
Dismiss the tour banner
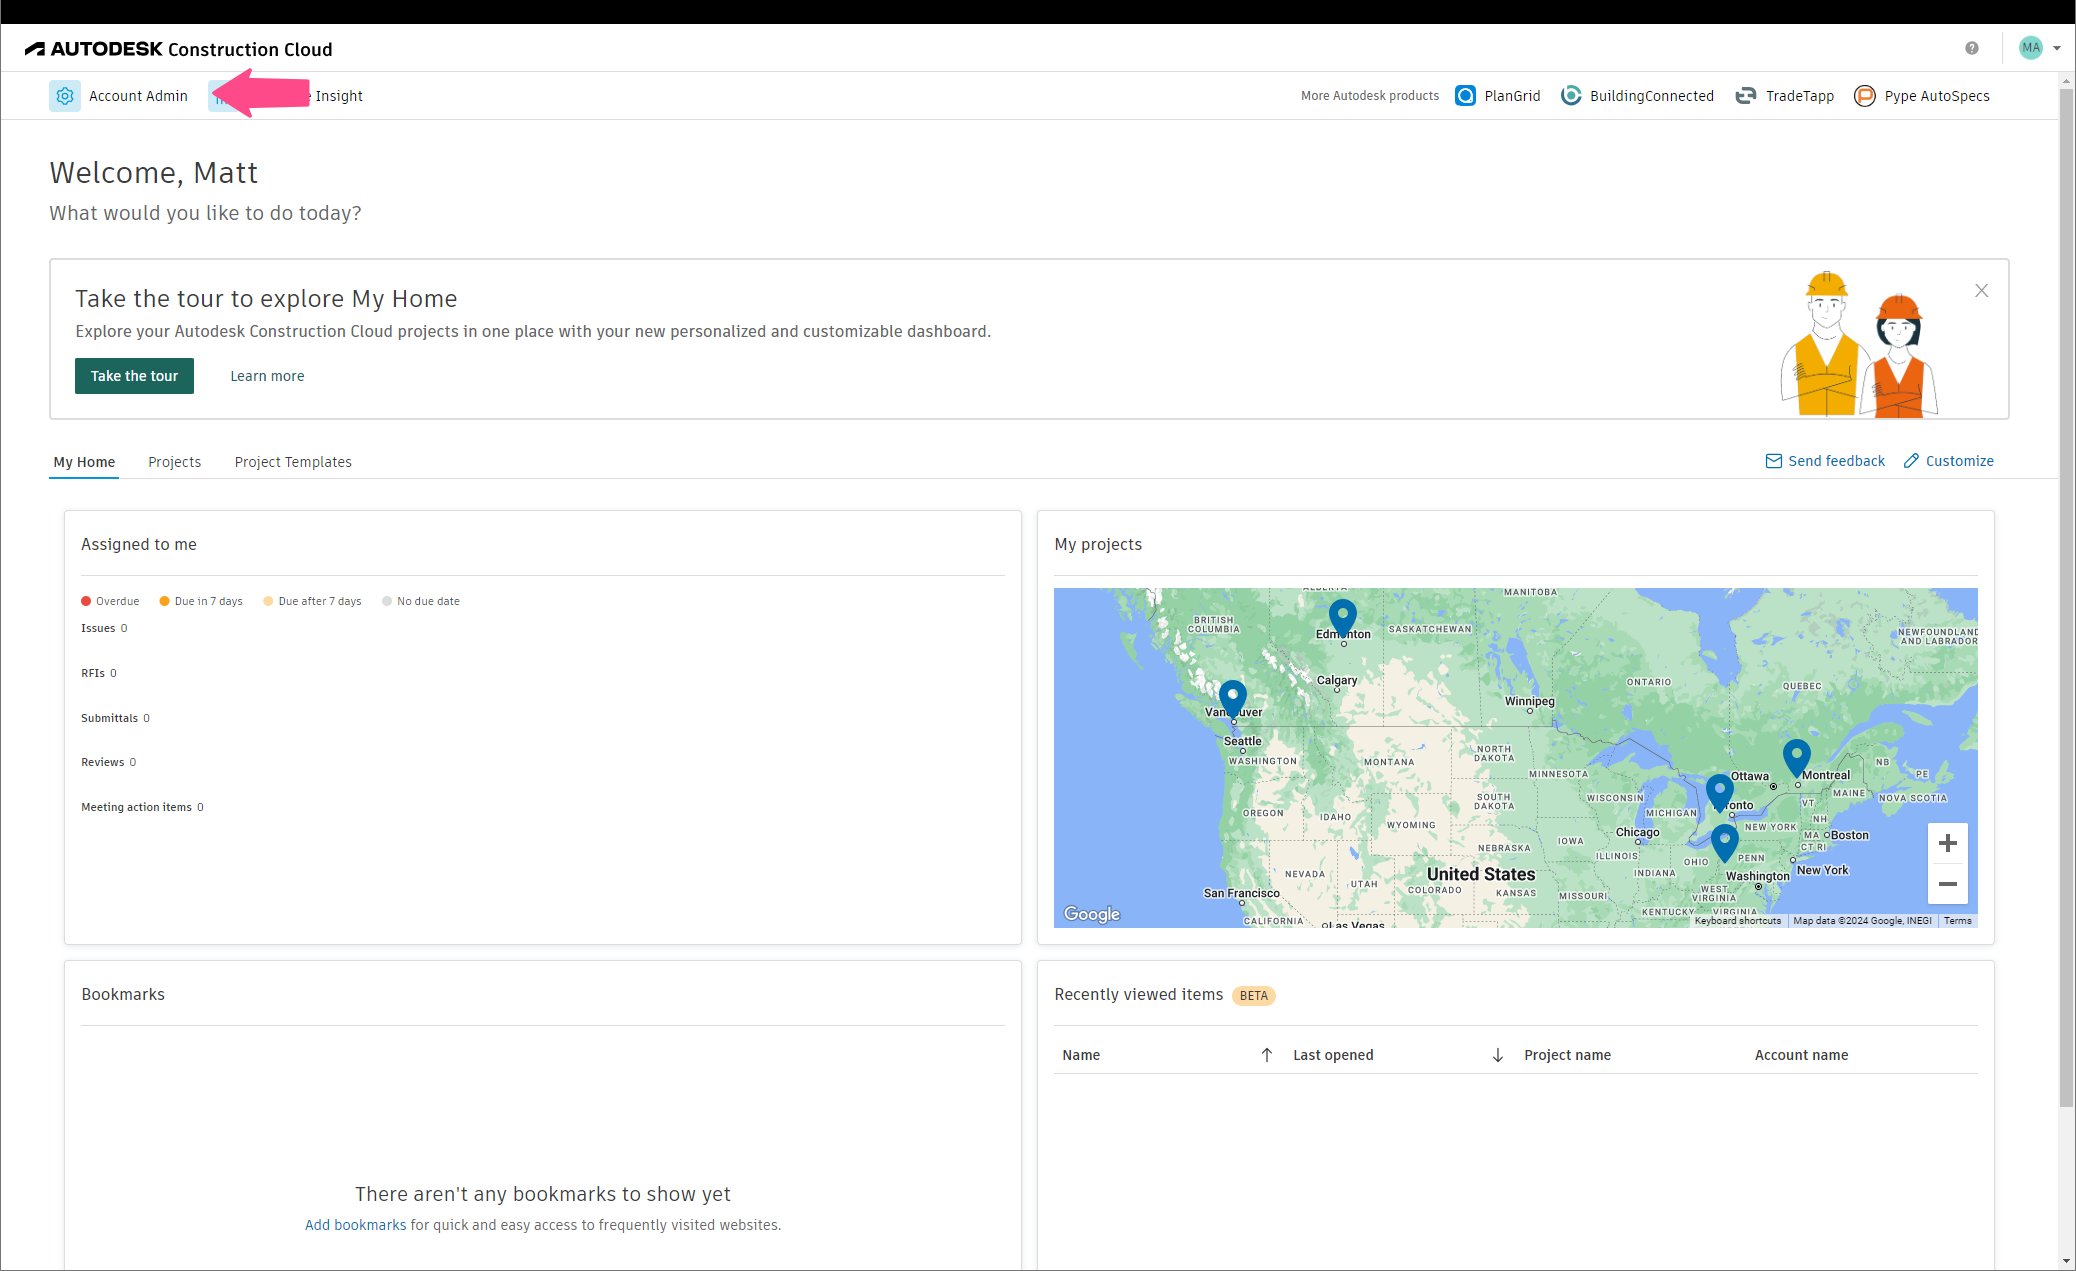(1981, 291)
